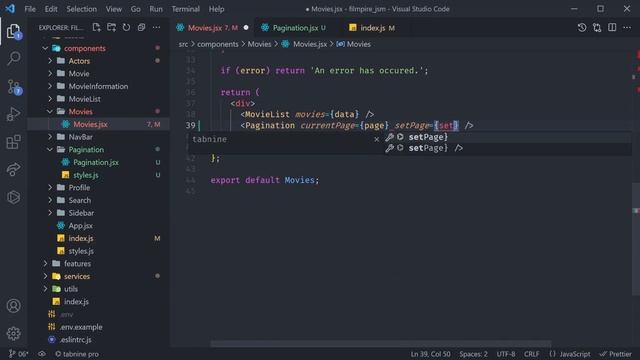Expand the utils folder
This screenshot has height=360, width=640.
(45, 289)
